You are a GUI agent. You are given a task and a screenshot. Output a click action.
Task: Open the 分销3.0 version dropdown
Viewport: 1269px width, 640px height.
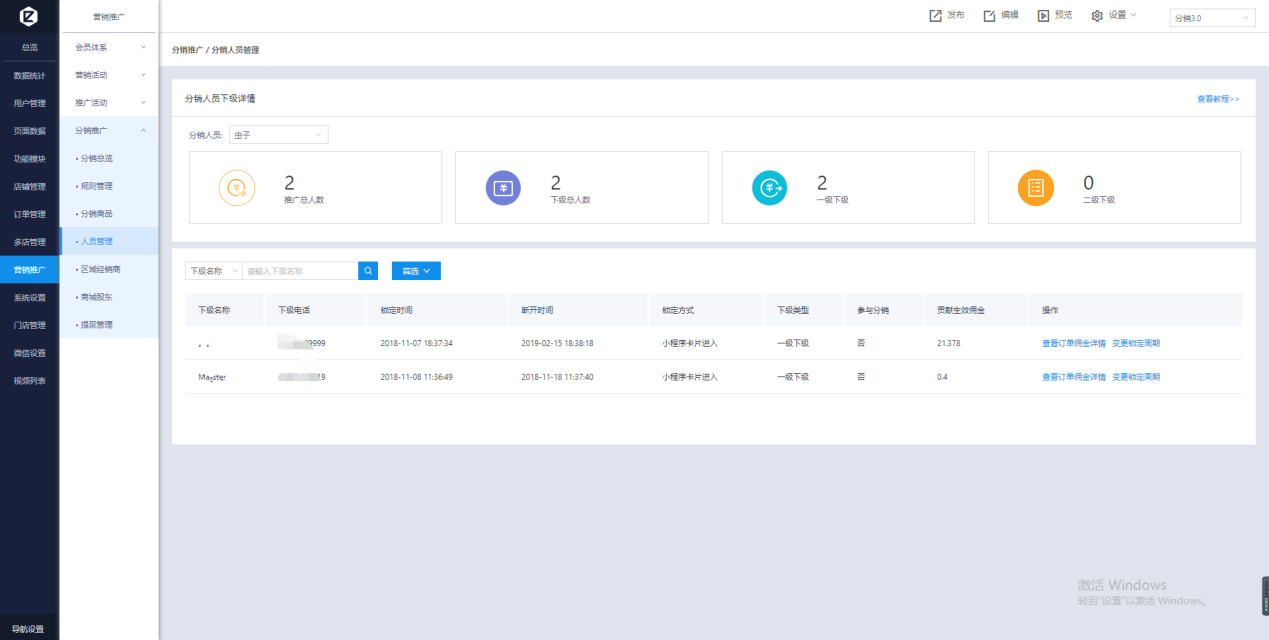[x=1212, y=18]
